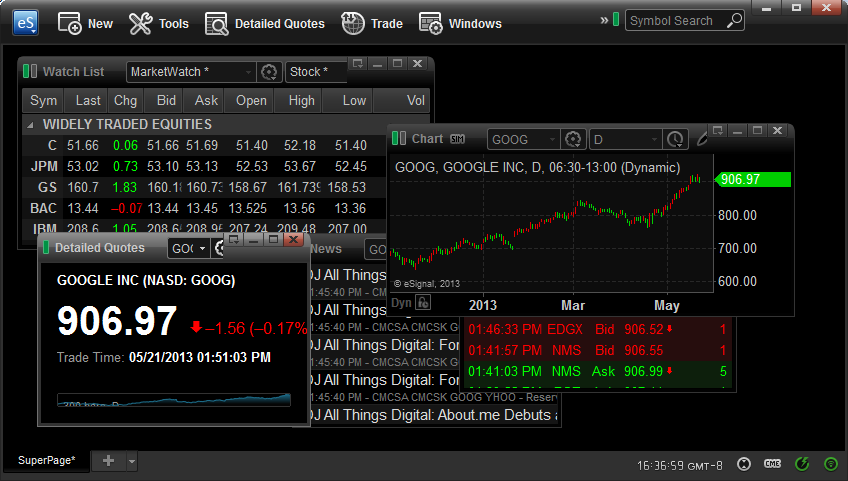Viewport: 848px width, 481px height.
Task: Open the Detailed Quotes symbol dropdown
Action: pos(188,248)
